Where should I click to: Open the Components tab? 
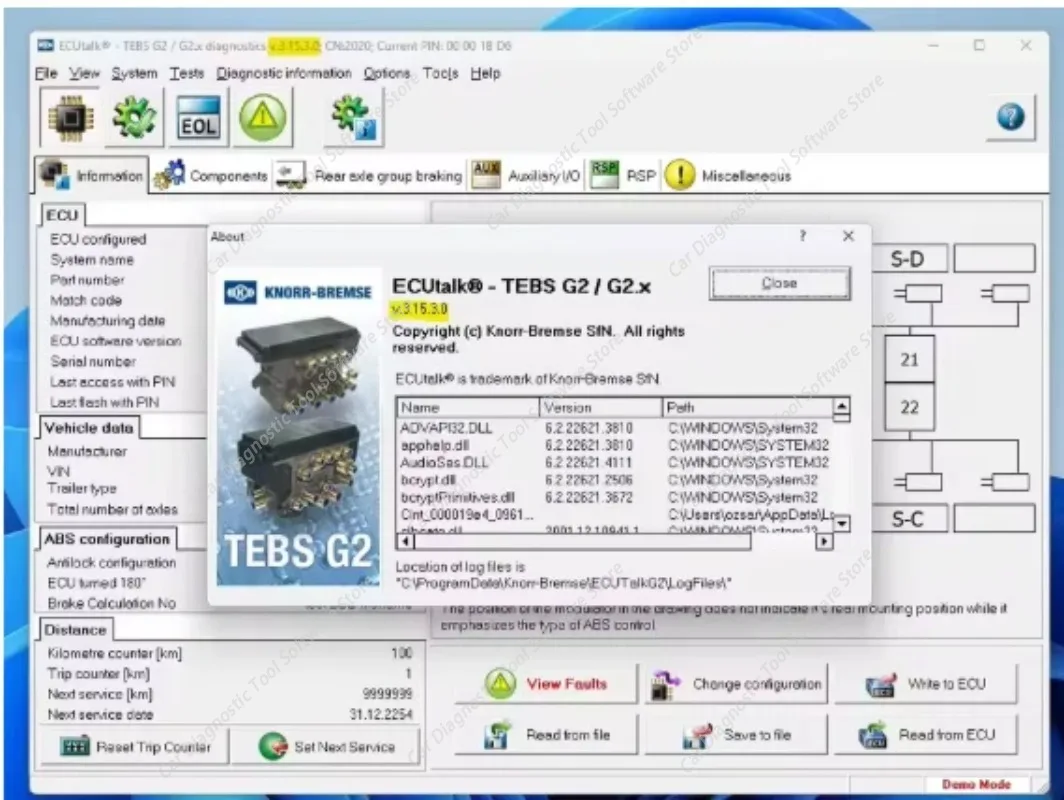click(211, 176)
